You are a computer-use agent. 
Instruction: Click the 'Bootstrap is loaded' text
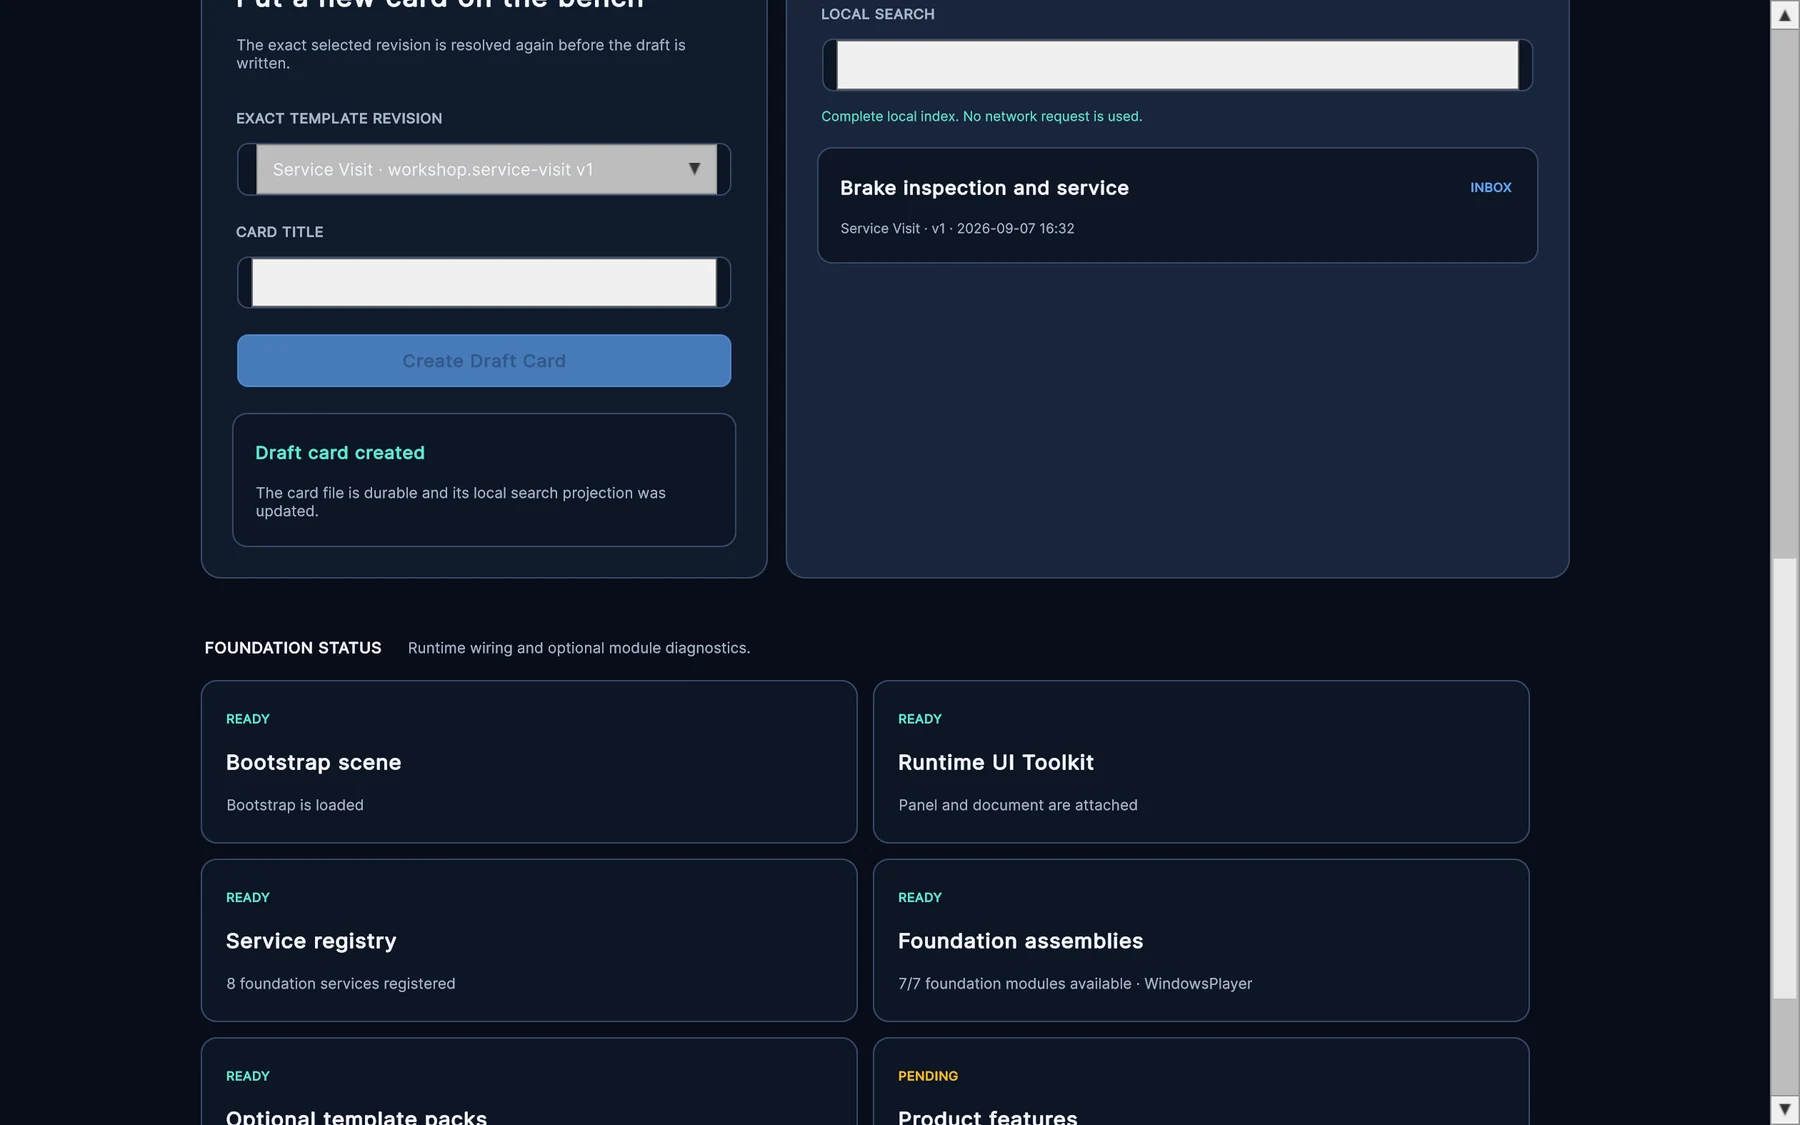[x=295, y=805]
